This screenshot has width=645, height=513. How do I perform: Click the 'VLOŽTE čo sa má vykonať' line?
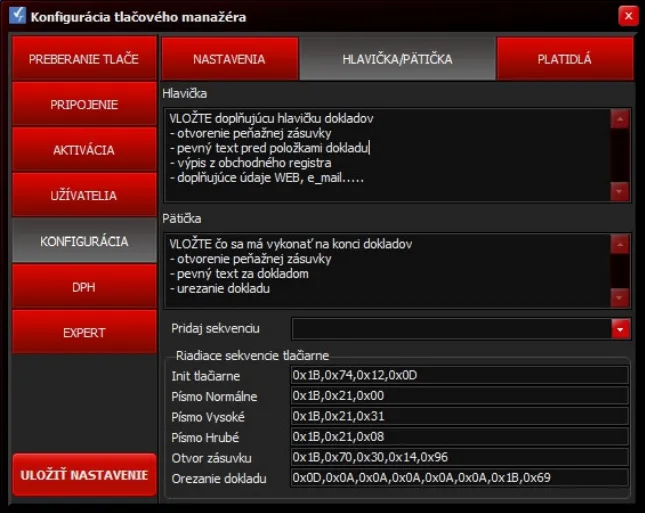tap(290, 244)
